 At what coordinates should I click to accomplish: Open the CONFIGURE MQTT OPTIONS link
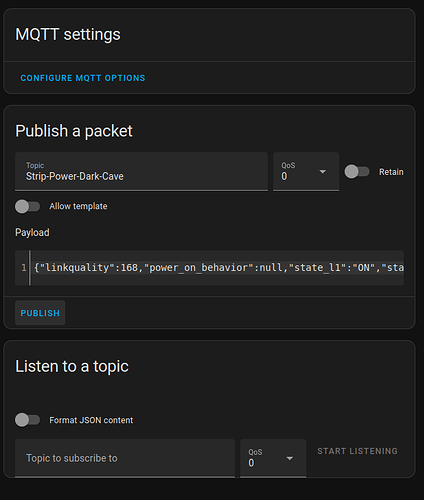tap(83, 78)
